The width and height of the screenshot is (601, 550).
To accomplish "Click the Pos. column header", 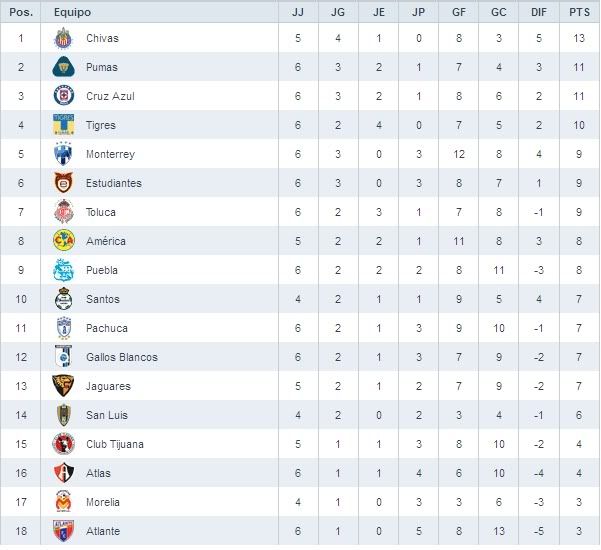I will (21, 12).
